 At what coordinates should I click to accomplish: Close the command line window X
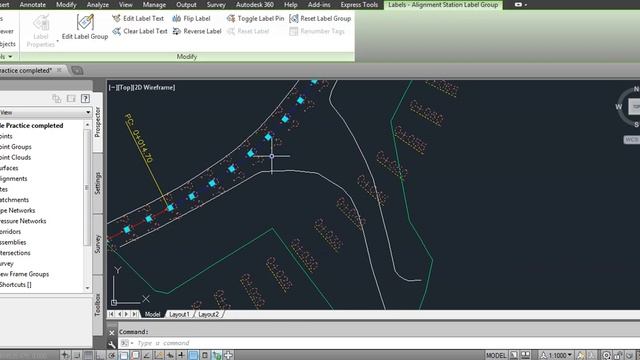pos(112,333)
